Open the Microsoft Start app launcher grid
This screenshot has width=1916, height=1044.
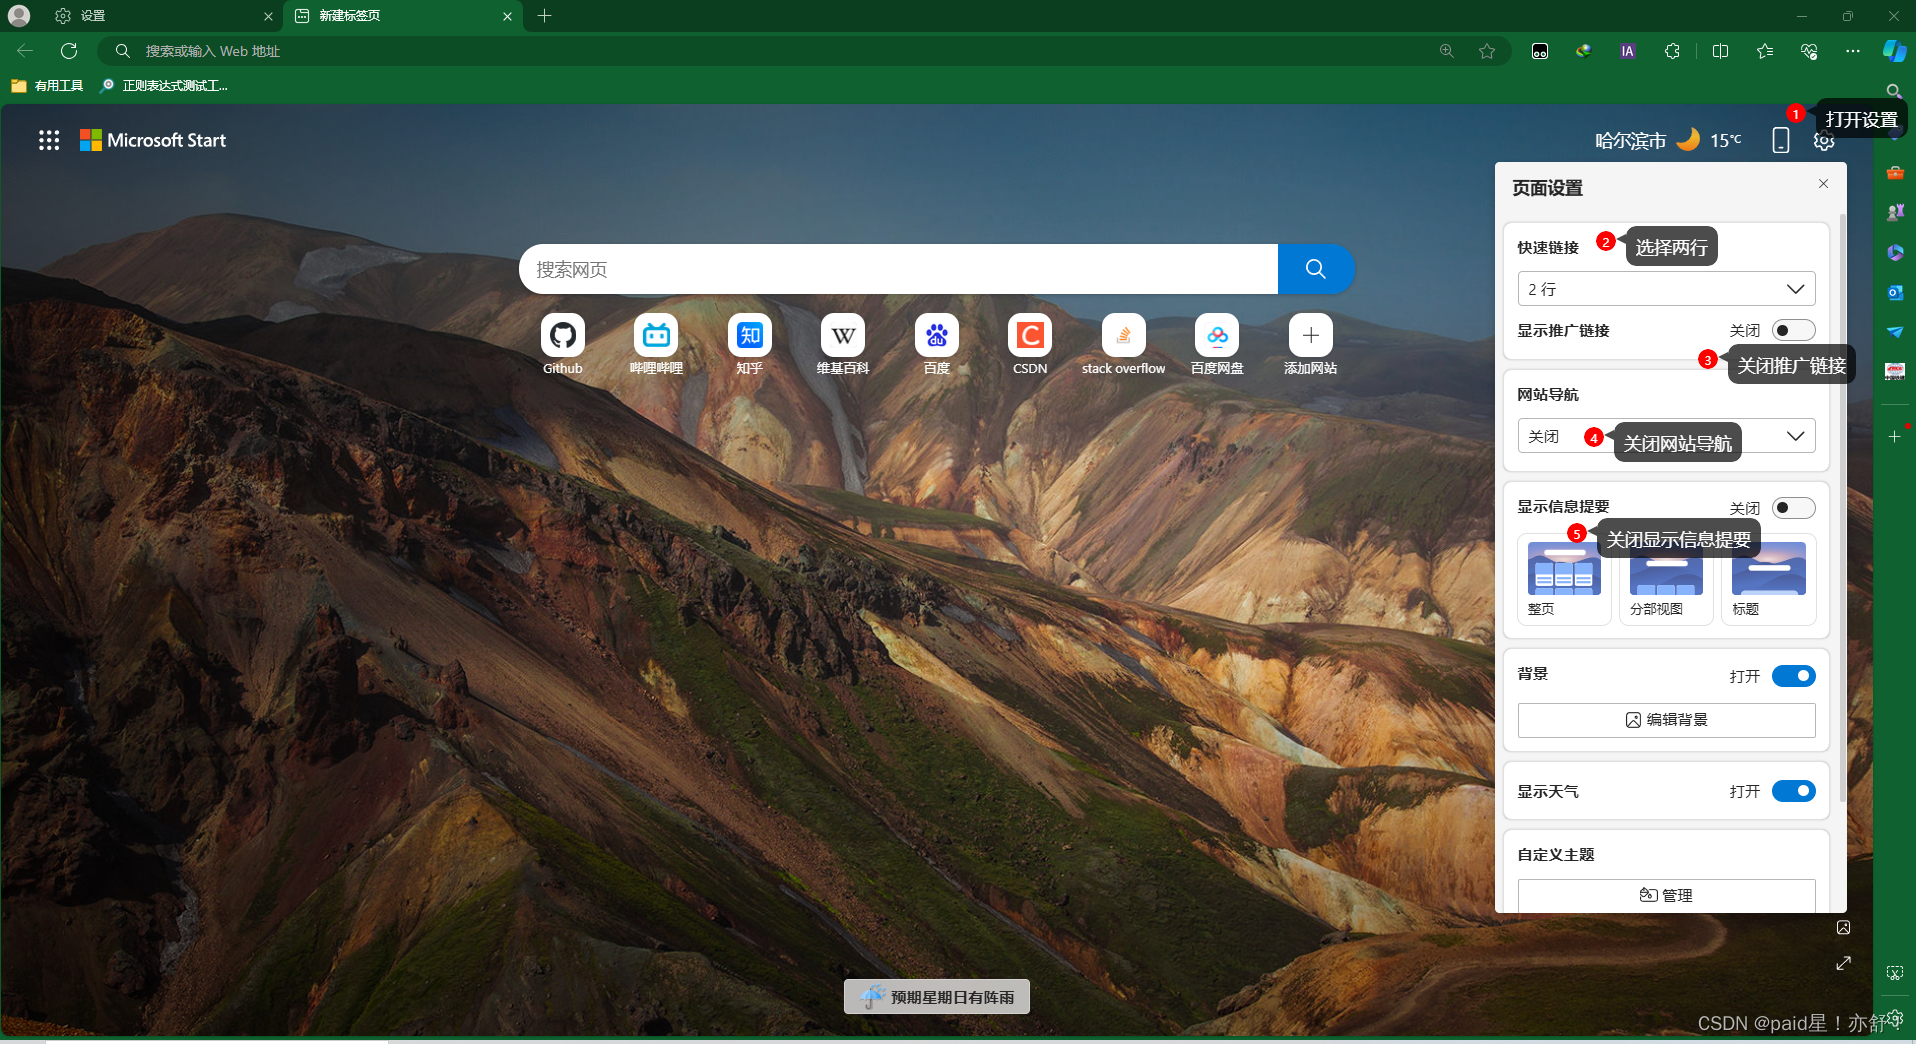[49, 140]
